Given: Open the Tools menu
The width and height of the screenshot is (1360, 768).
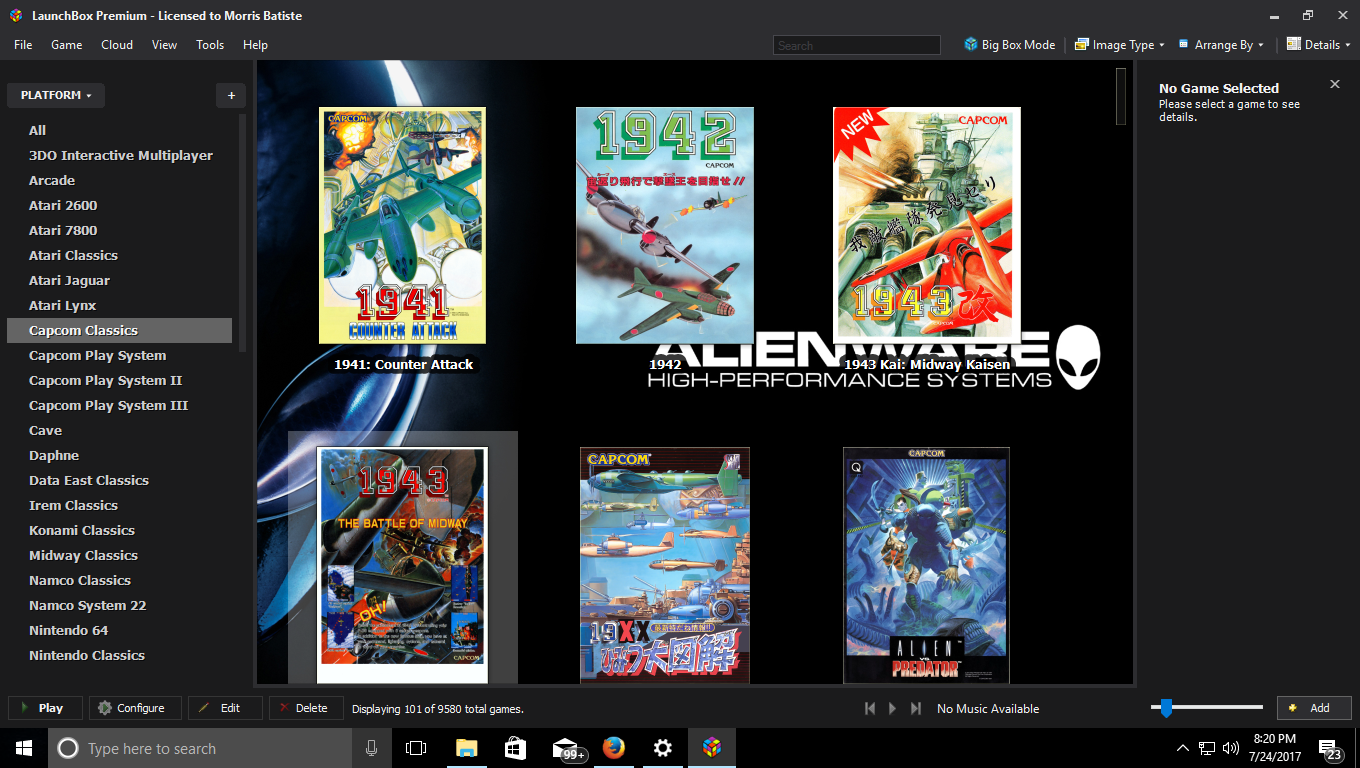Looking at the screenshot, I should click(x=210, y=45).
